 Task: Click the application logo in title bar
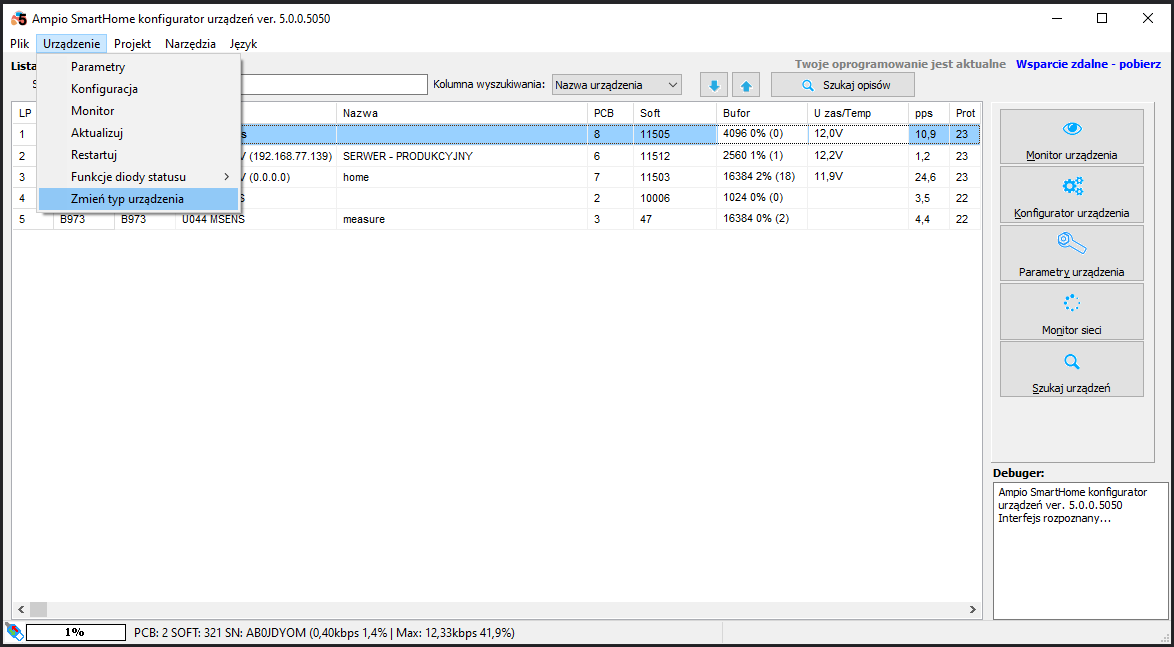(x=19, y=19)
